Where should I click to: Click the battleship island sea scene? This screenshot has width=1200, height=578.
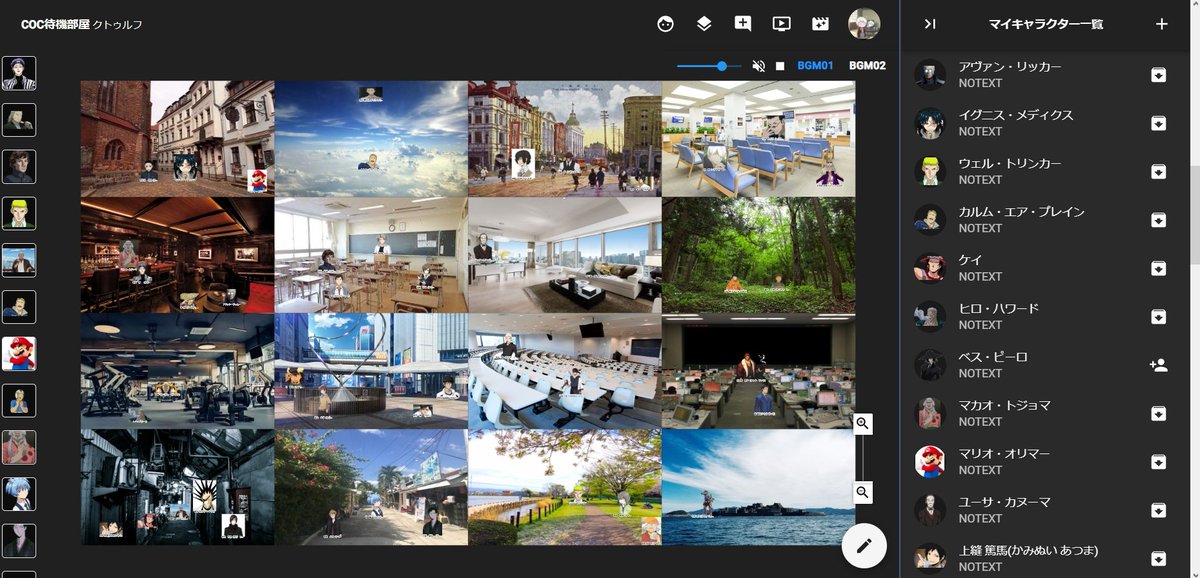point(758,487)
